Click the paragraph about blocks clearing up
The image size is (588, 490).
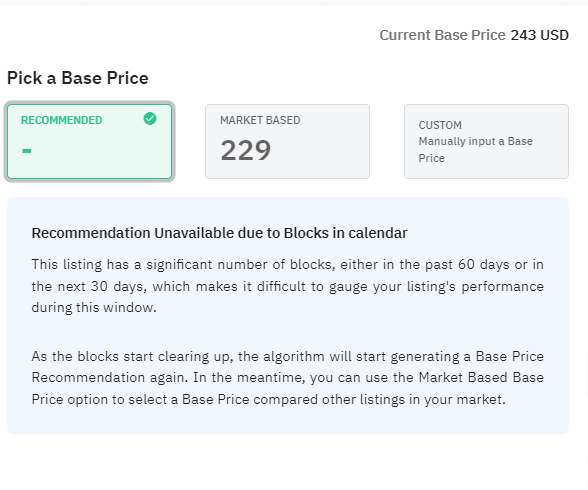288,378
